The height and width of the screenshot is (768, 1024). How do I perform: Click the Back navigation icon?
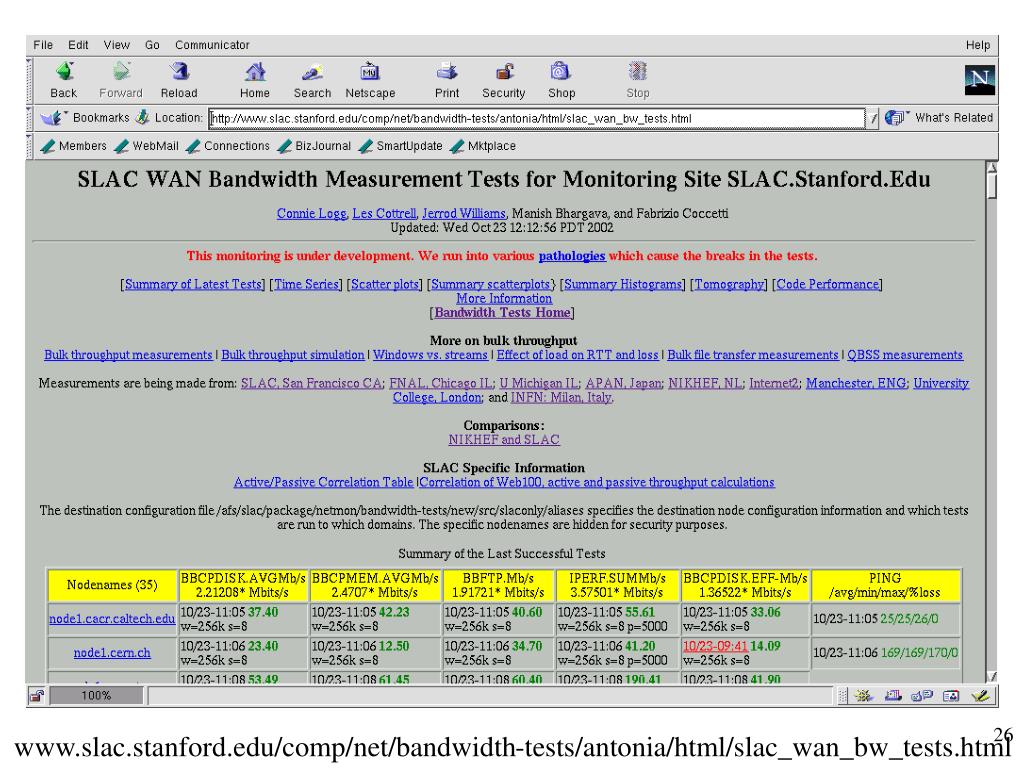coord(64,72)
